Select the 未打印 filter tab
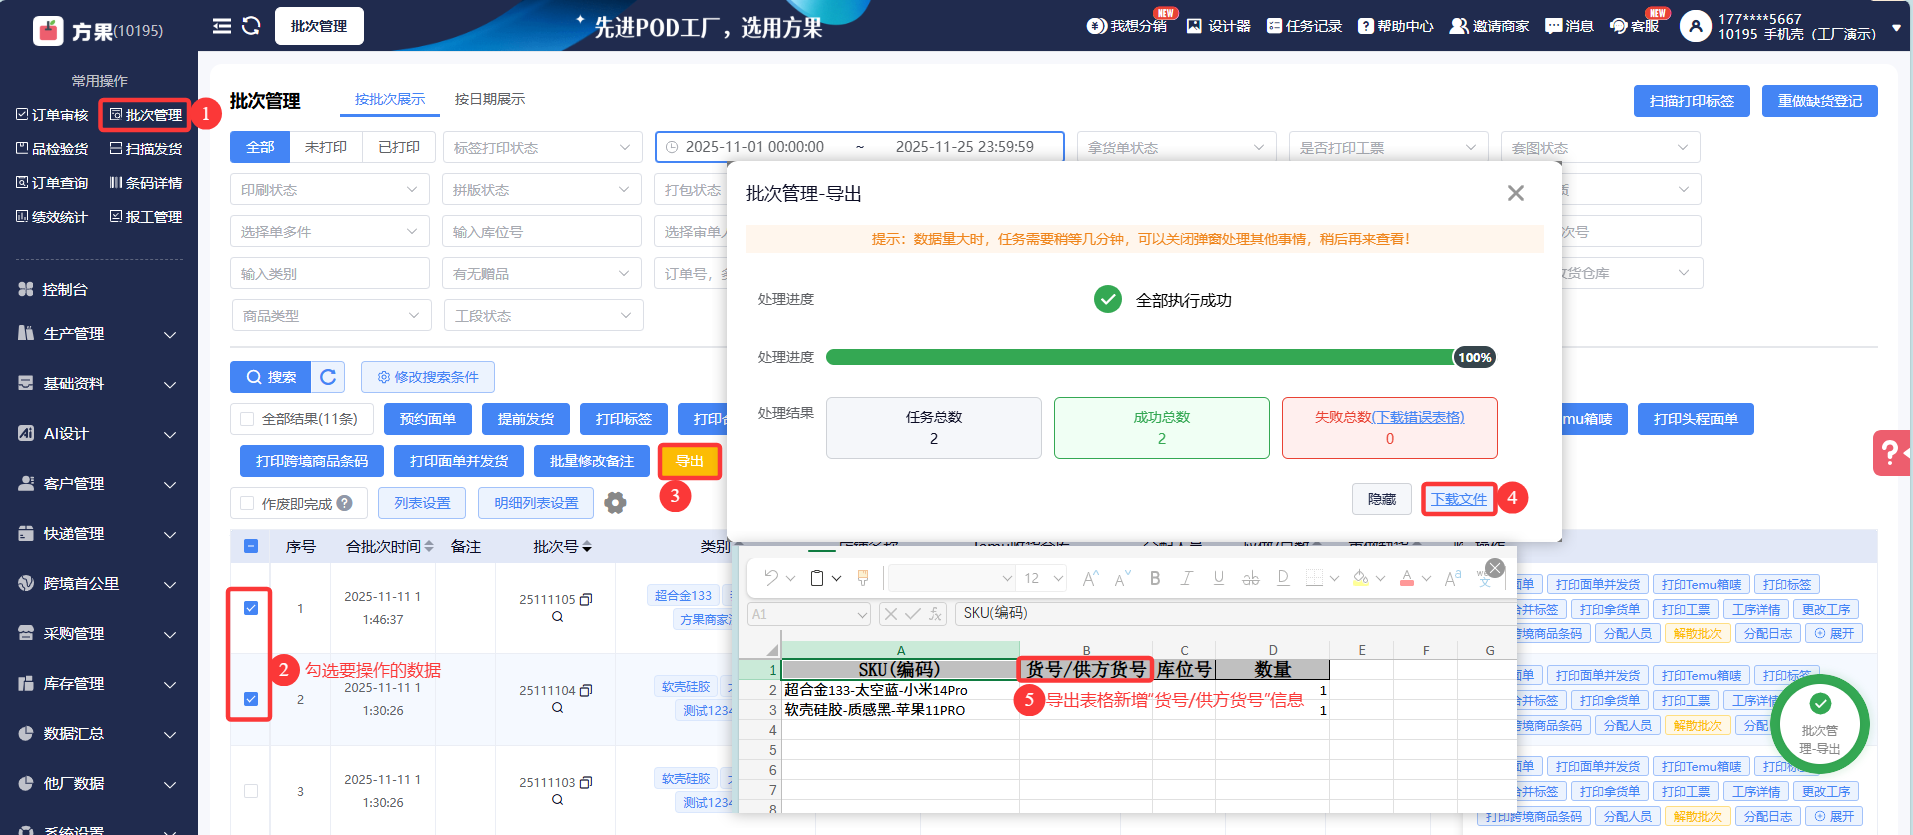 (325, 147)
